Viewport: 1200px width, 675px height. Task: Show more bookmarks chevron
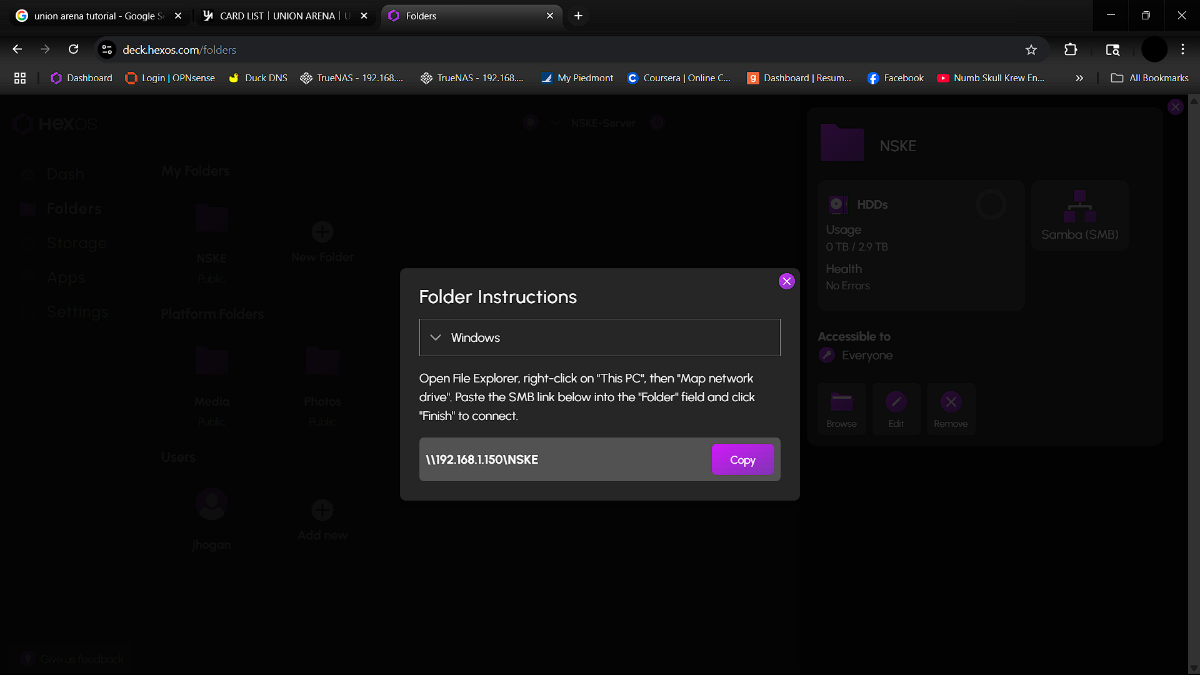[x=1079, y=77]
